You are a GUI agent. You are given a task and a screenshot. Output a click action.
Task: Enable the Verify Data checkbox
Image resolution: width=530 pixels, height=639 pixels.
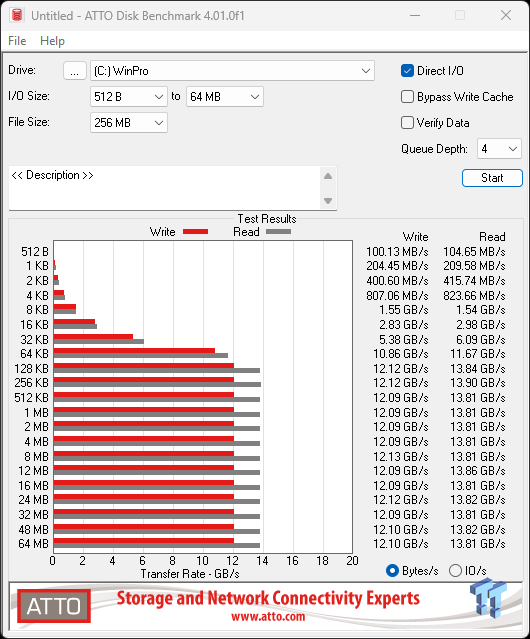click(407, 123)
